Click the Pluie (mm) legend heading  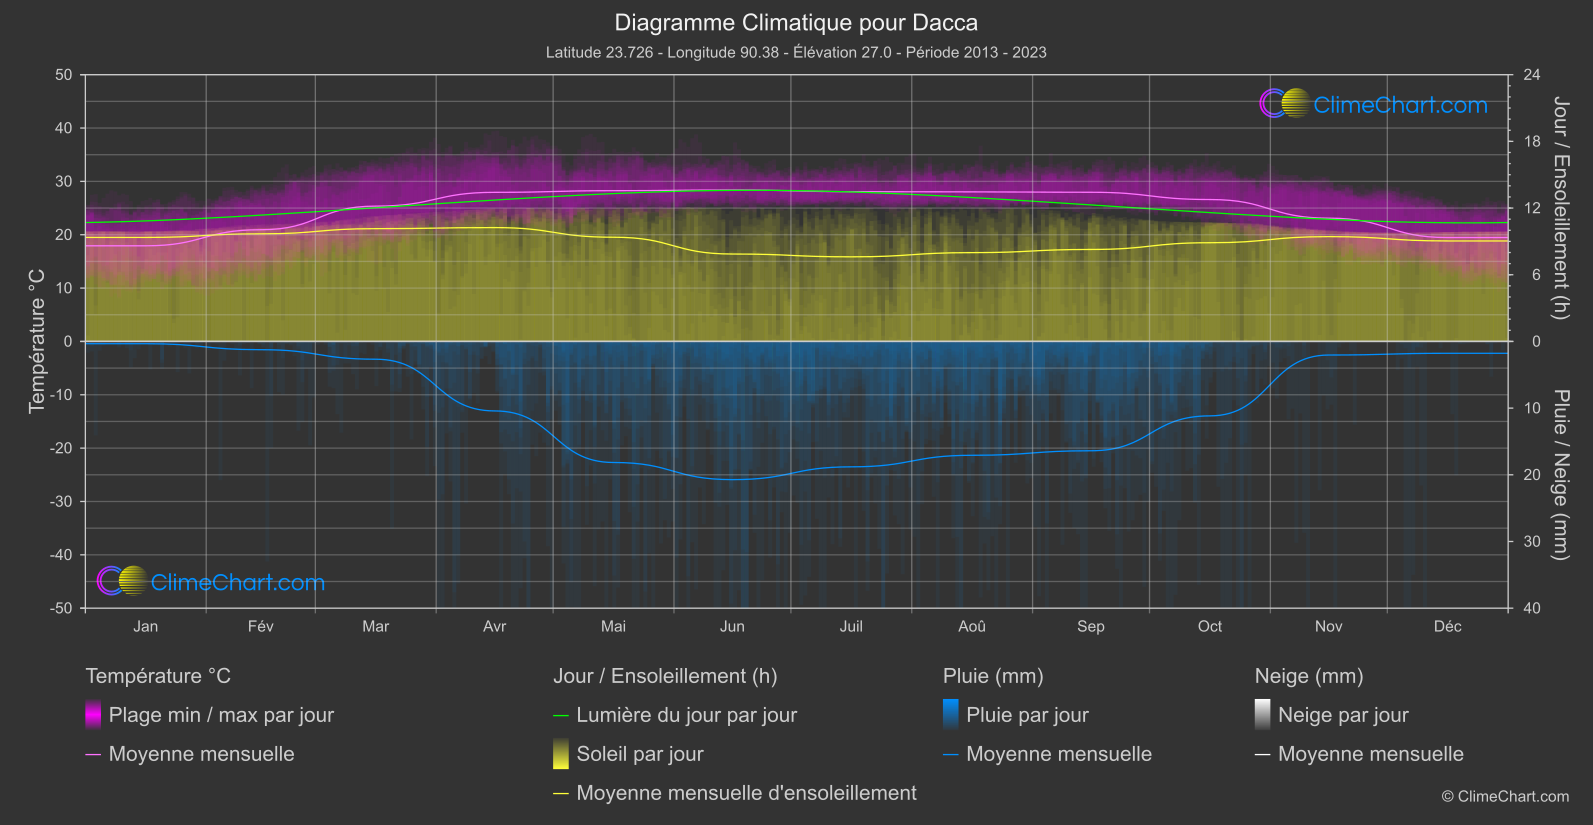993,676
